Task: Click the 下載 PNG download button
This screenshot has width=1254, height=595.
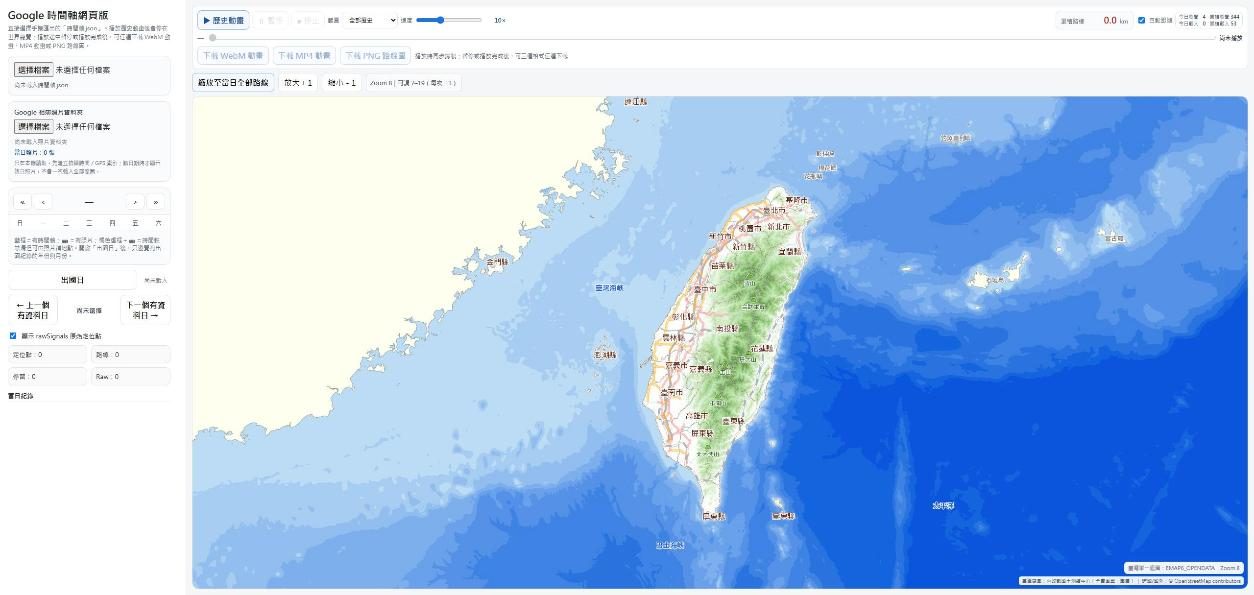Action: tap(375, 56)
